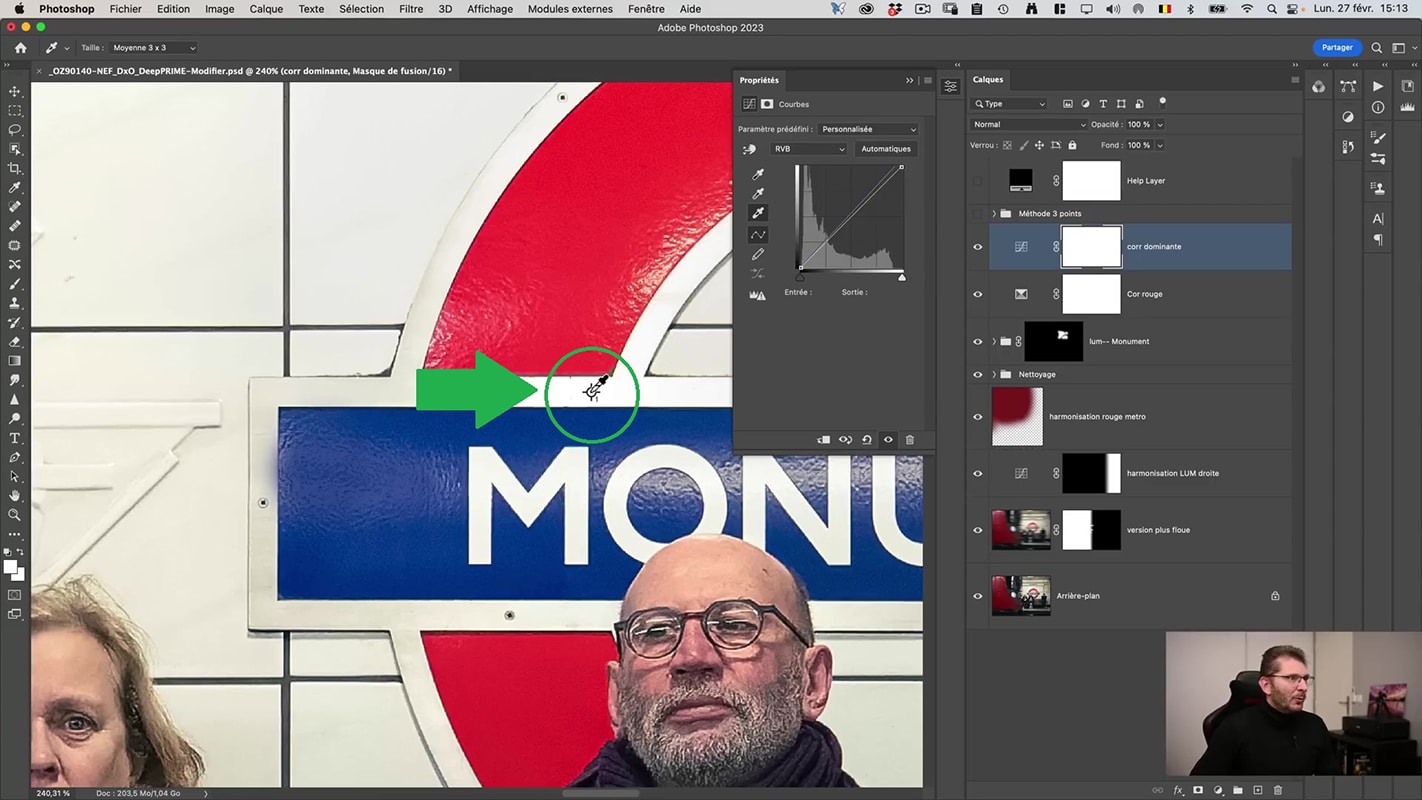Delete the layer using Layers trash icon

[1278, 790]
